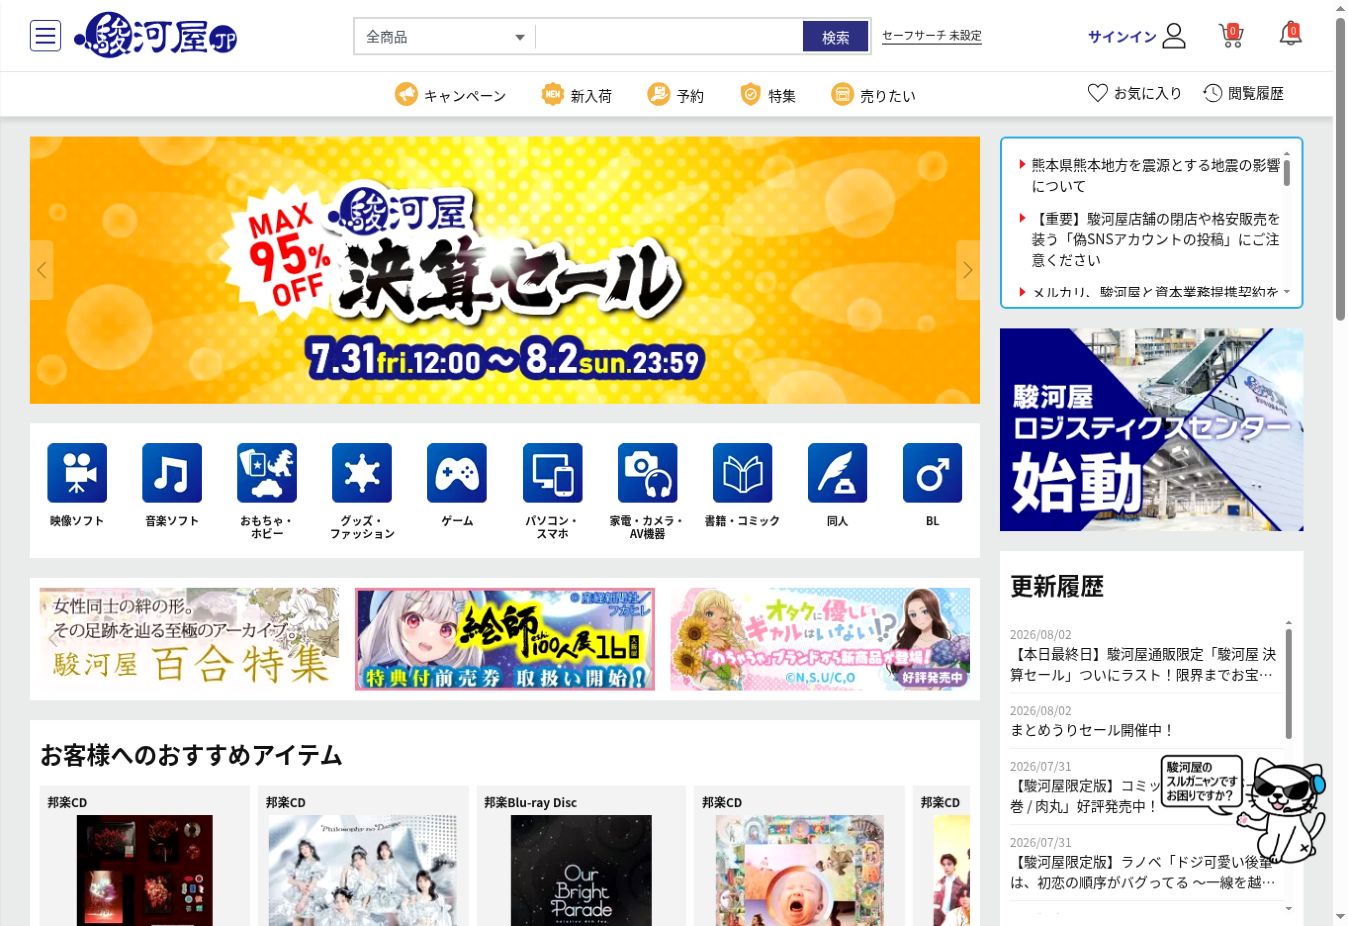Open the ロジスティクスセンター始動 banner
Image resolution: width=1348 pixels, height=926 pixels.
[1152, 430]
